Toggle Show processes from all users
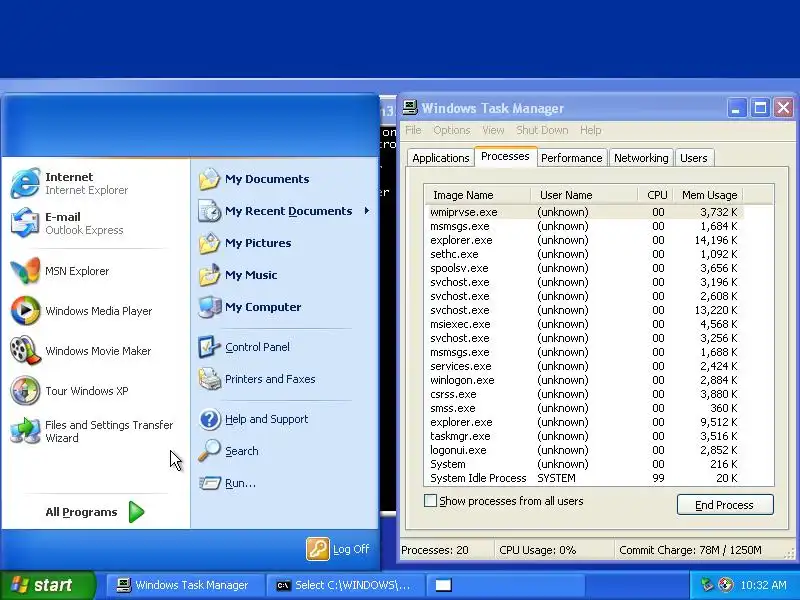 point(430,501)
